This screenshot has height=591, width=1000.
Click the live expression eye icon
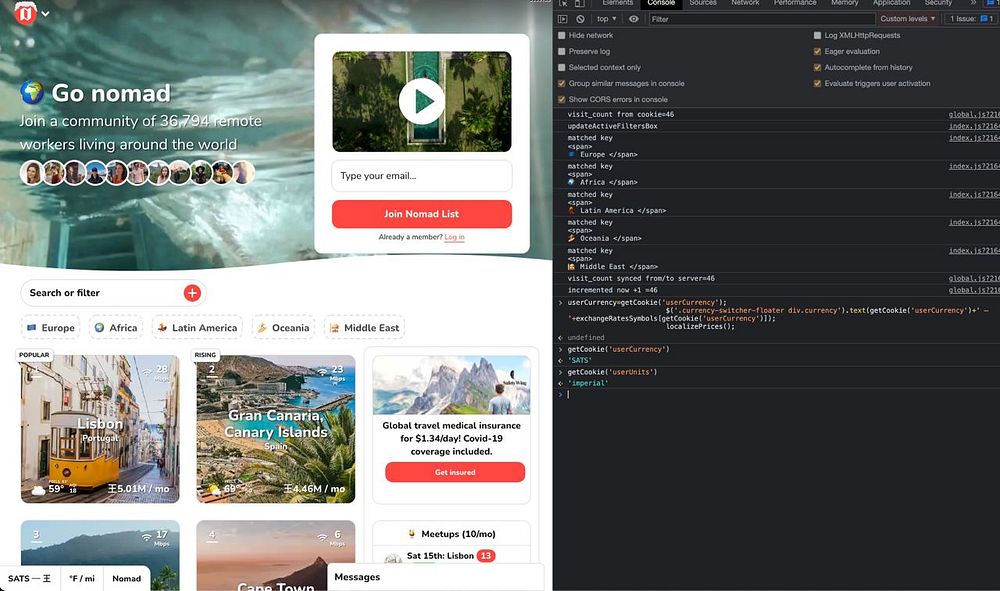[633, 19]
